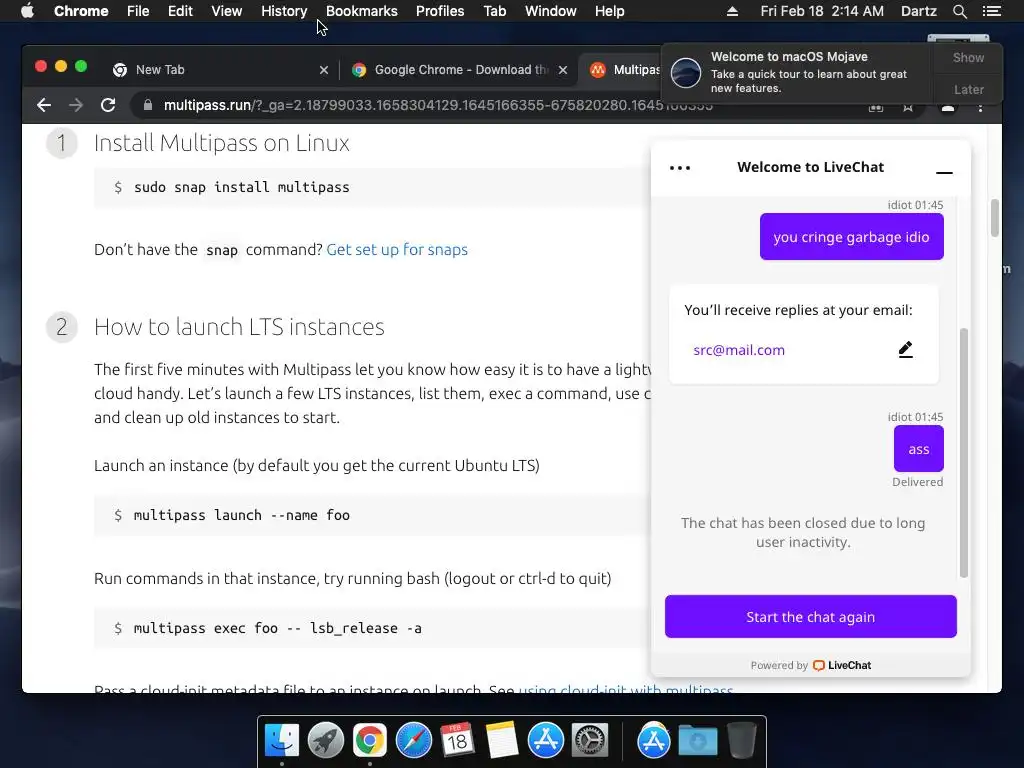
Task: Open the Bookmarks menu
Action: pos(361,11)
